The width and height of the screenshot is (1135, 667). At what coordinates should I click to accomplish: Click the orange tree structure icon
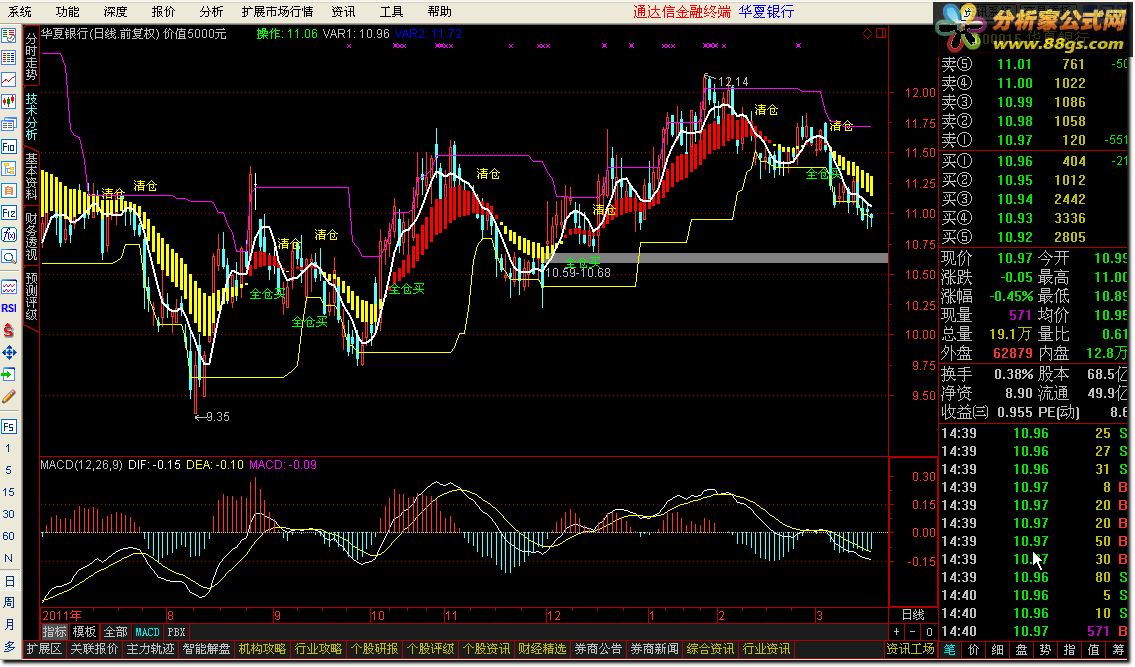[9, 169]
